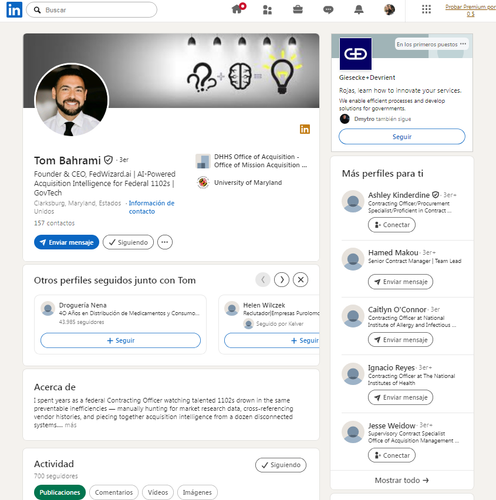
Task: Click the verification badge beside Tom Bahrami
Action: (108, 160)
